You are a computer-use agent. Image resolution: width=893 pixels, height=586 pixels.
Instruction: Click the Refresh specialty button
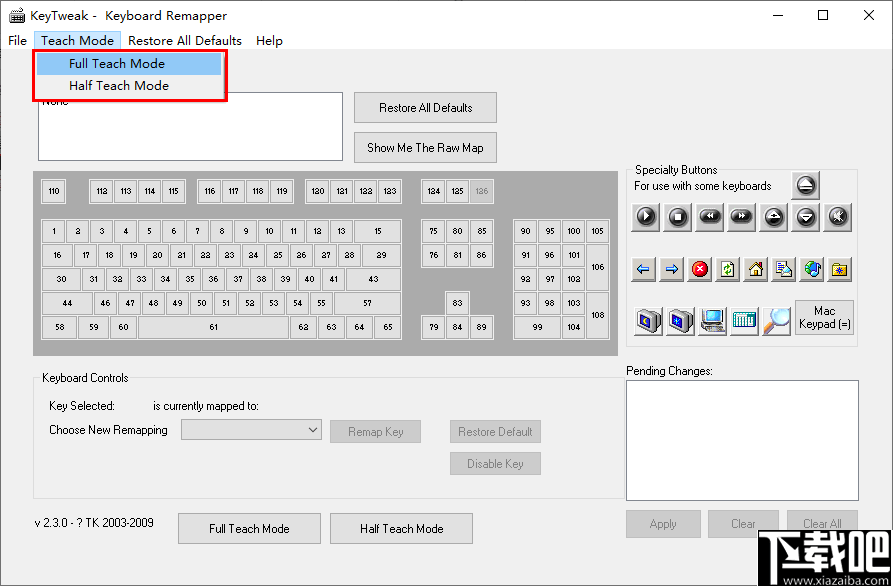coord(725,269)
